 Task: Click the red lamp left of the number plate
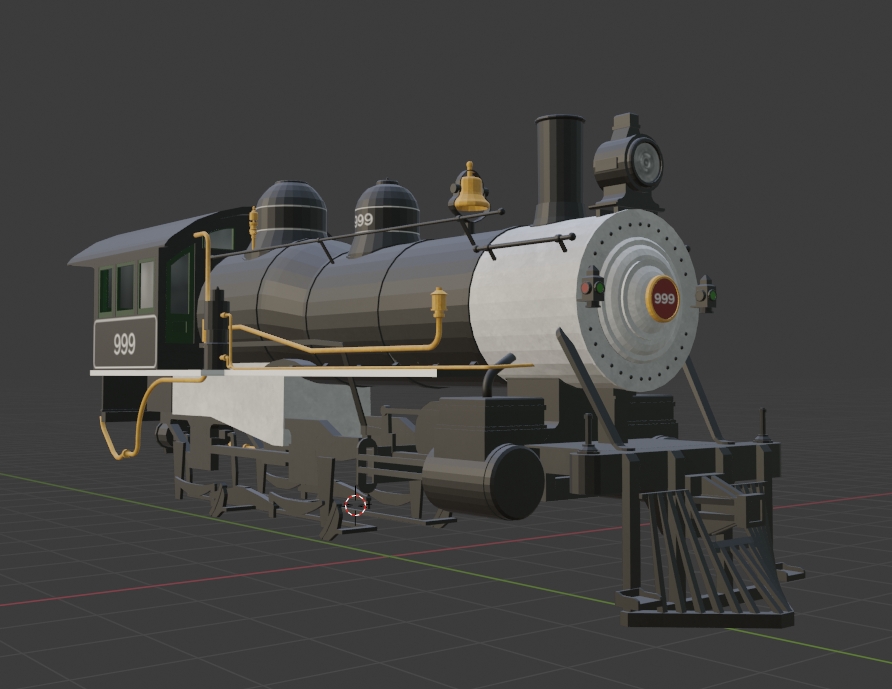pyautogui.click(x=585, y=287)
